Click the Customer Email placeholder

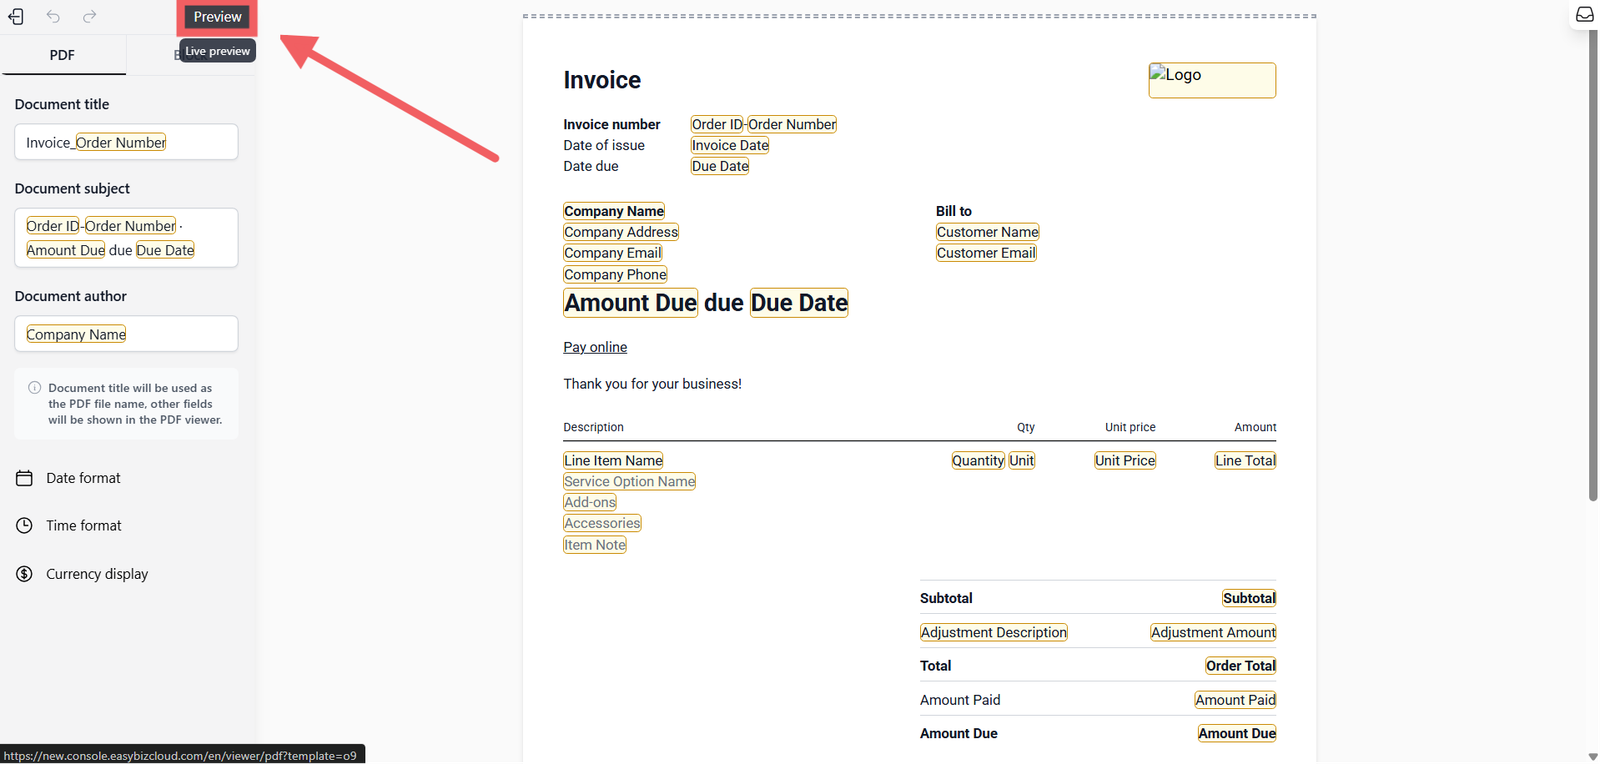point(987,253)
